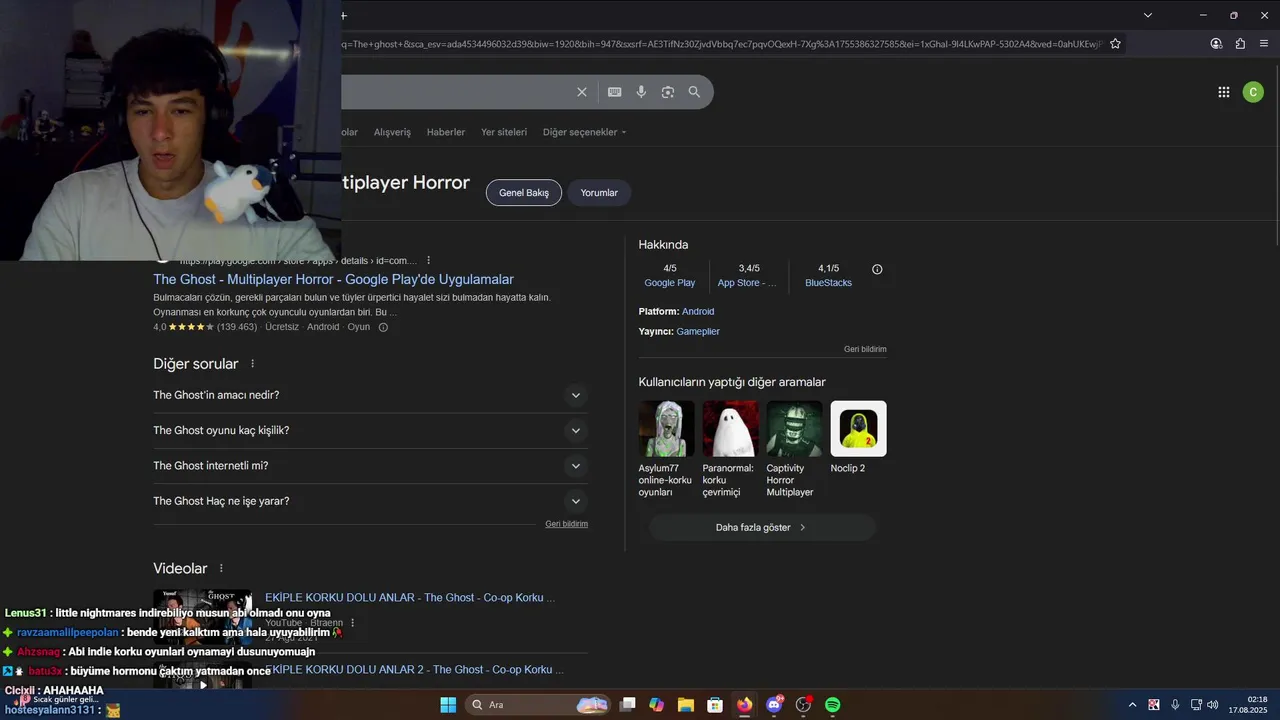Open Task View on the taskbar

point(628,705)
